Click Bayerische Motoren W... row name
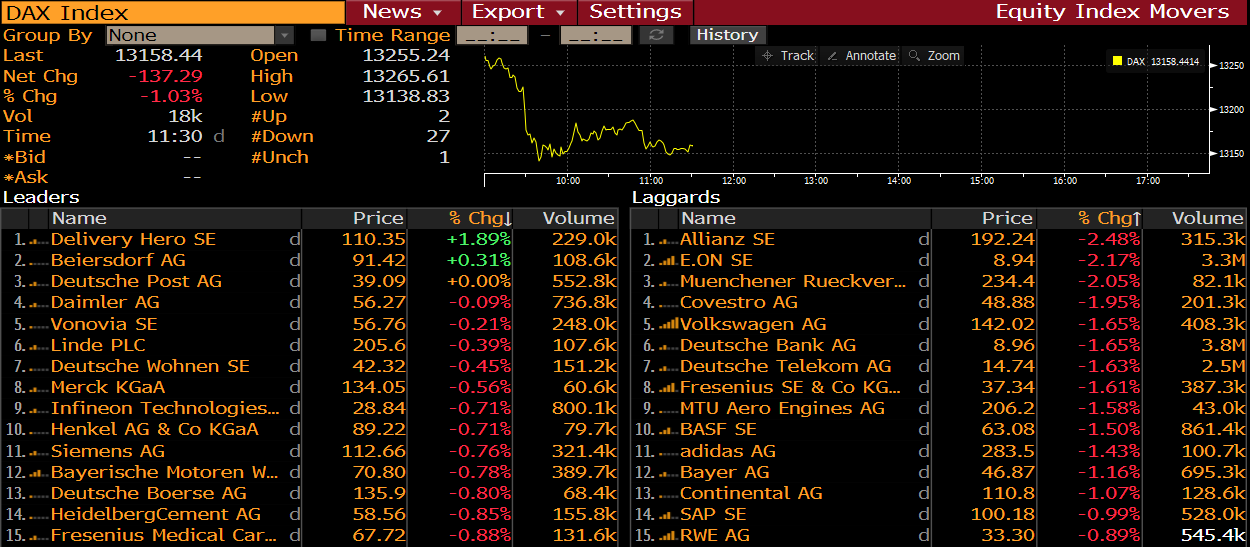 pos(164,473)
